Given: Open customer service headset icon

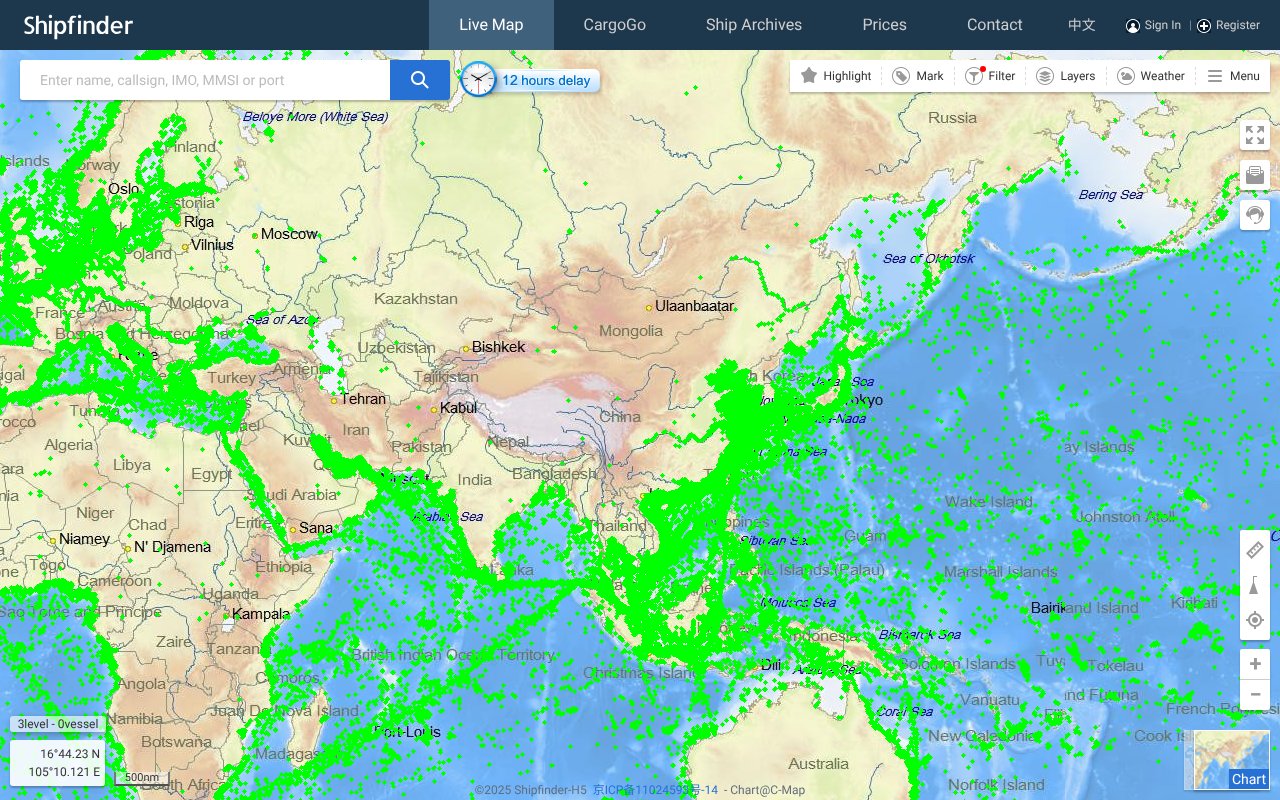Looking at the screenshot, I should 1254,215.
